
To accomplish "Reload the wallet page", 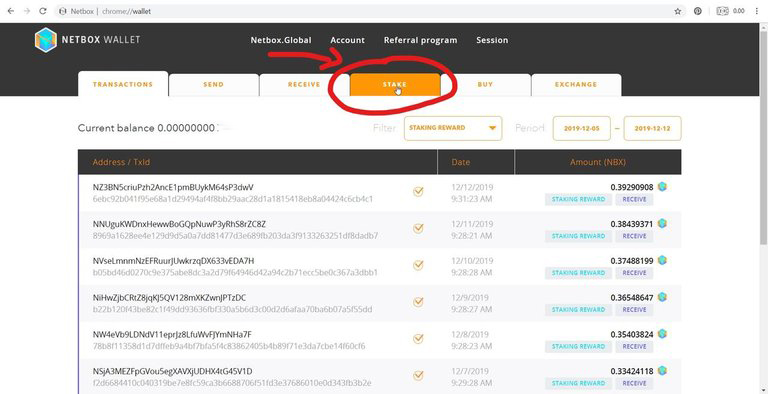I will click(43, 11).
